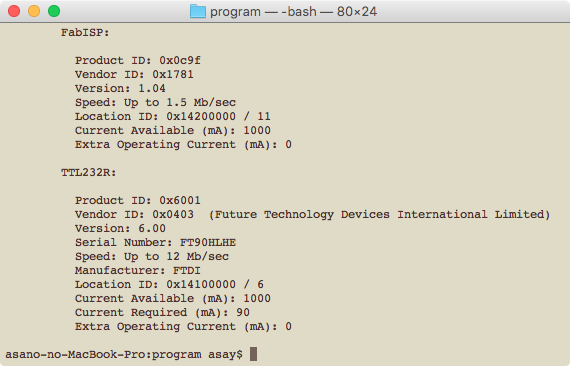Click the 'Current Required (mA): 90' line

(x=162, y=313)
